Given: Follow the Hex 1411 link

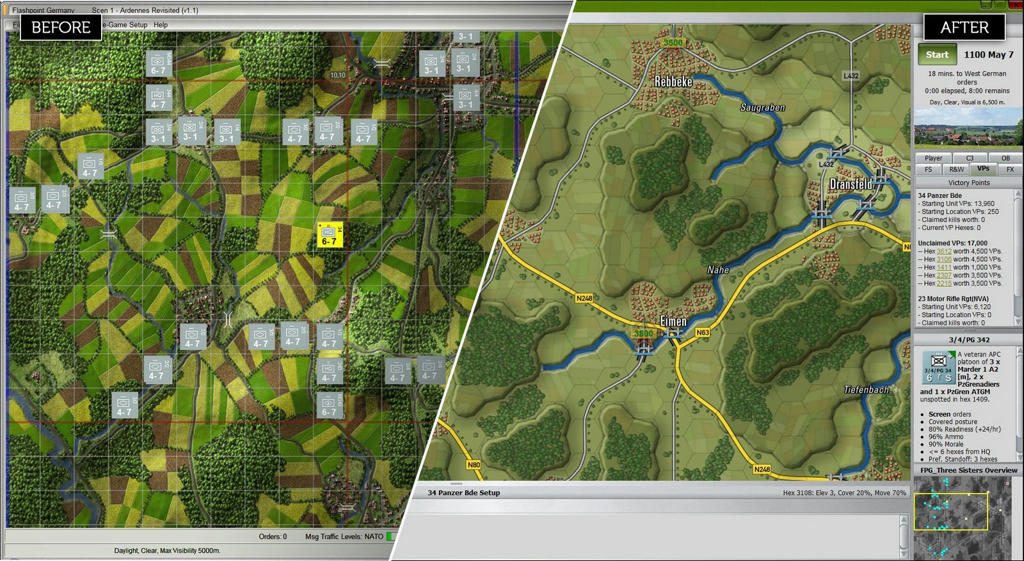Looking at the screenshot, I should tap(944, 268).
